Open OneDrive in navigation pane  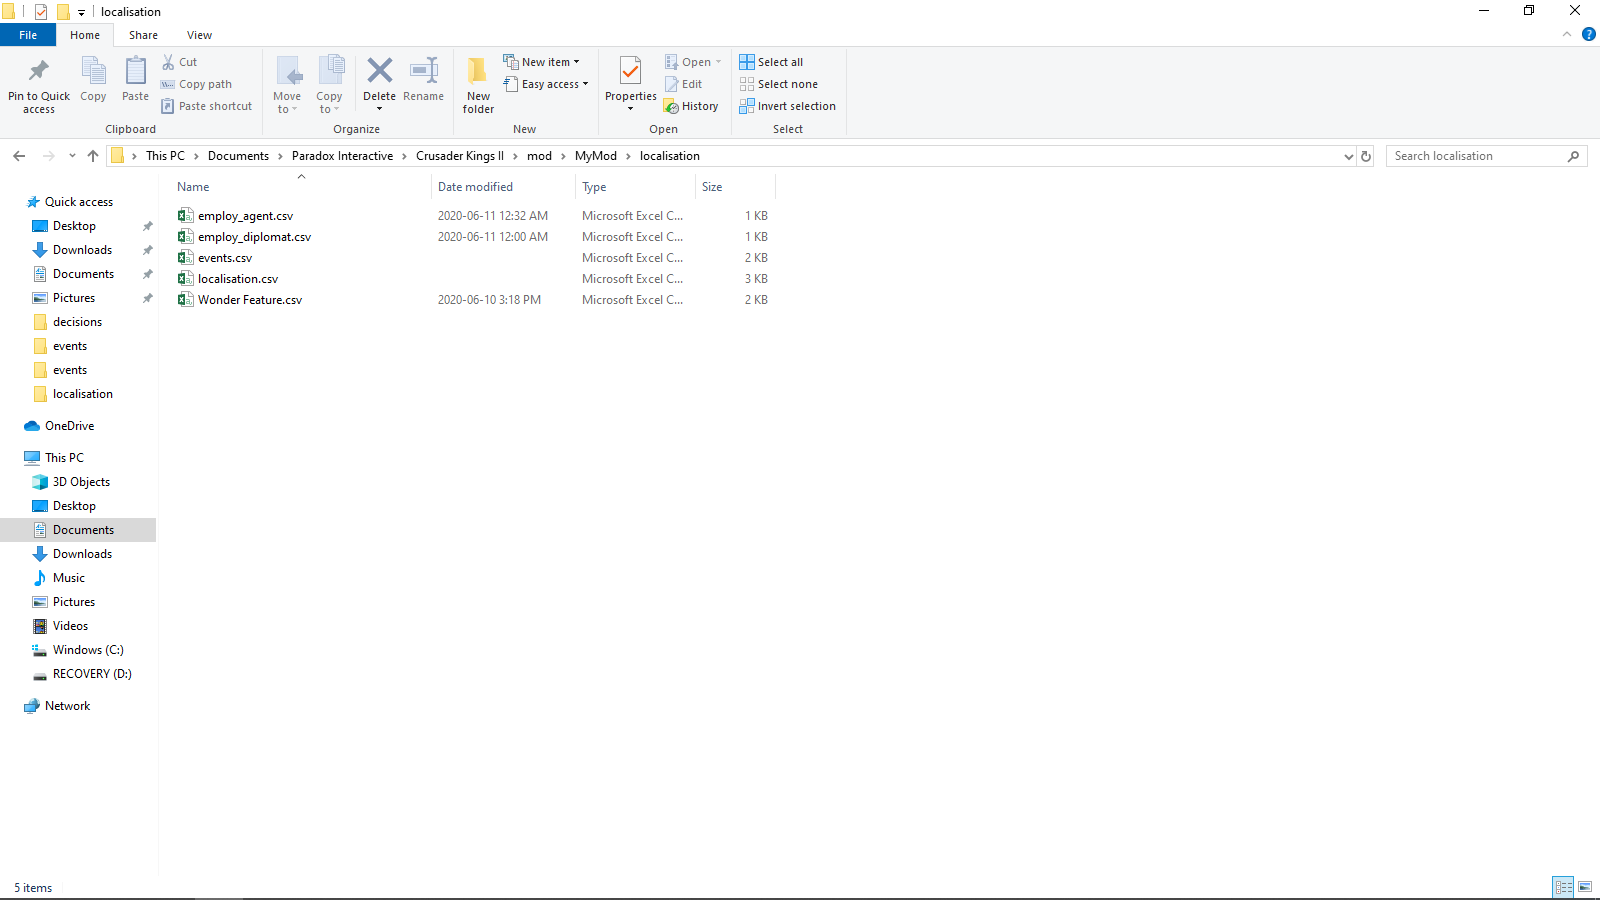69,426
